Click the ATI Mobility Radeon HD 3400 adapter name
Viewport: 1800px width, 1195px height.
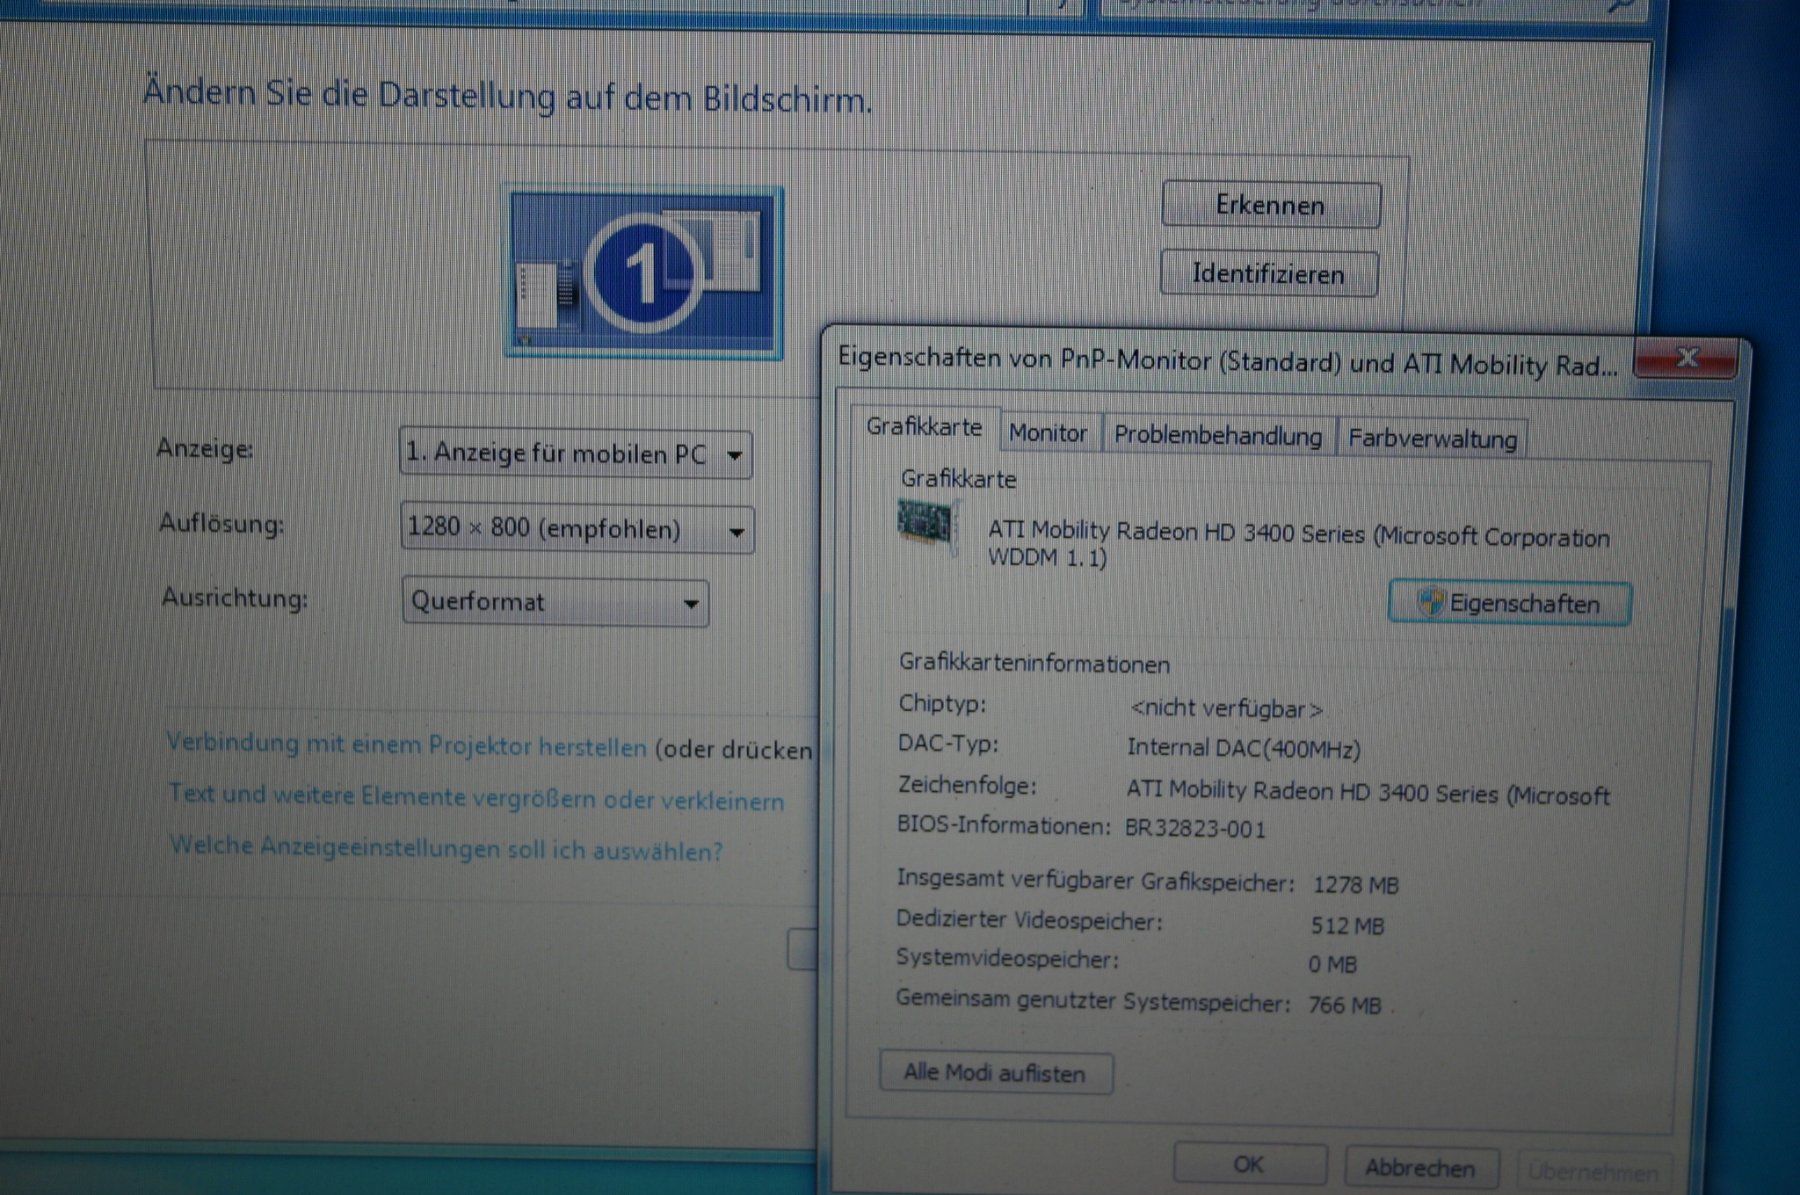tap(1298, 544)
